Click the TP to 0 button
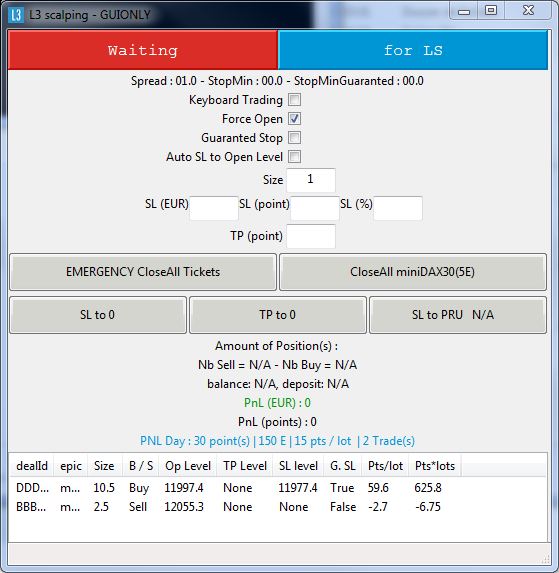Viewport: 559px width, 573px height. 278,315
